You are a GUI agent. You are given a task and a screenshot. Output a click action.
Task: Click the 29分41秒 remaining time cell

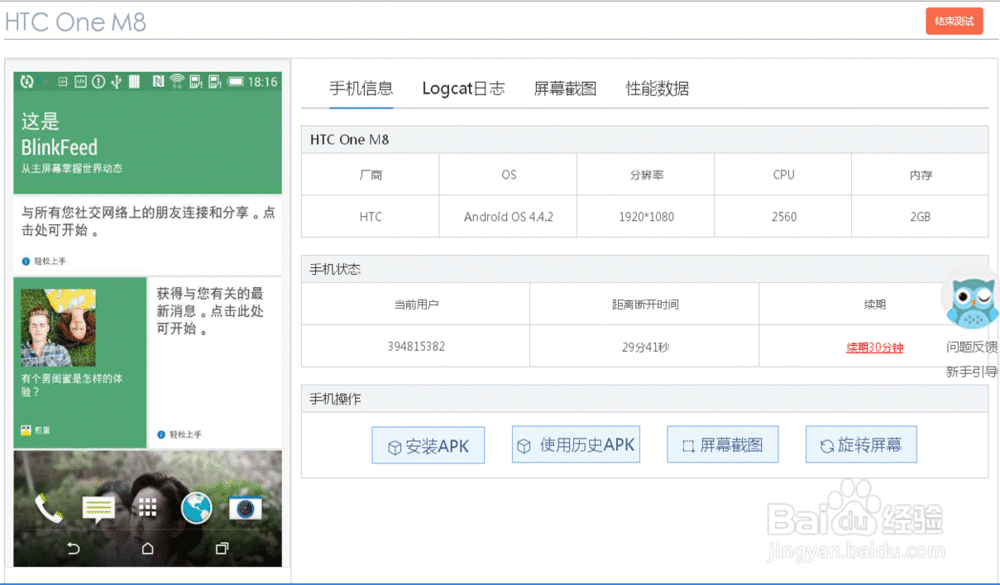pyautogui.click(x=645, y=347)
